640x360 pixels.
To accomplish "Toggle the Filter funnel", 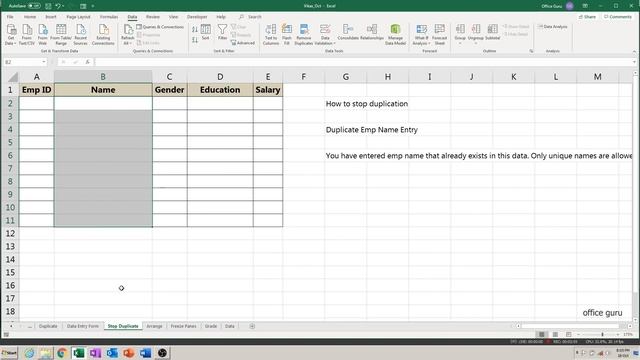I will coord(222,32).
